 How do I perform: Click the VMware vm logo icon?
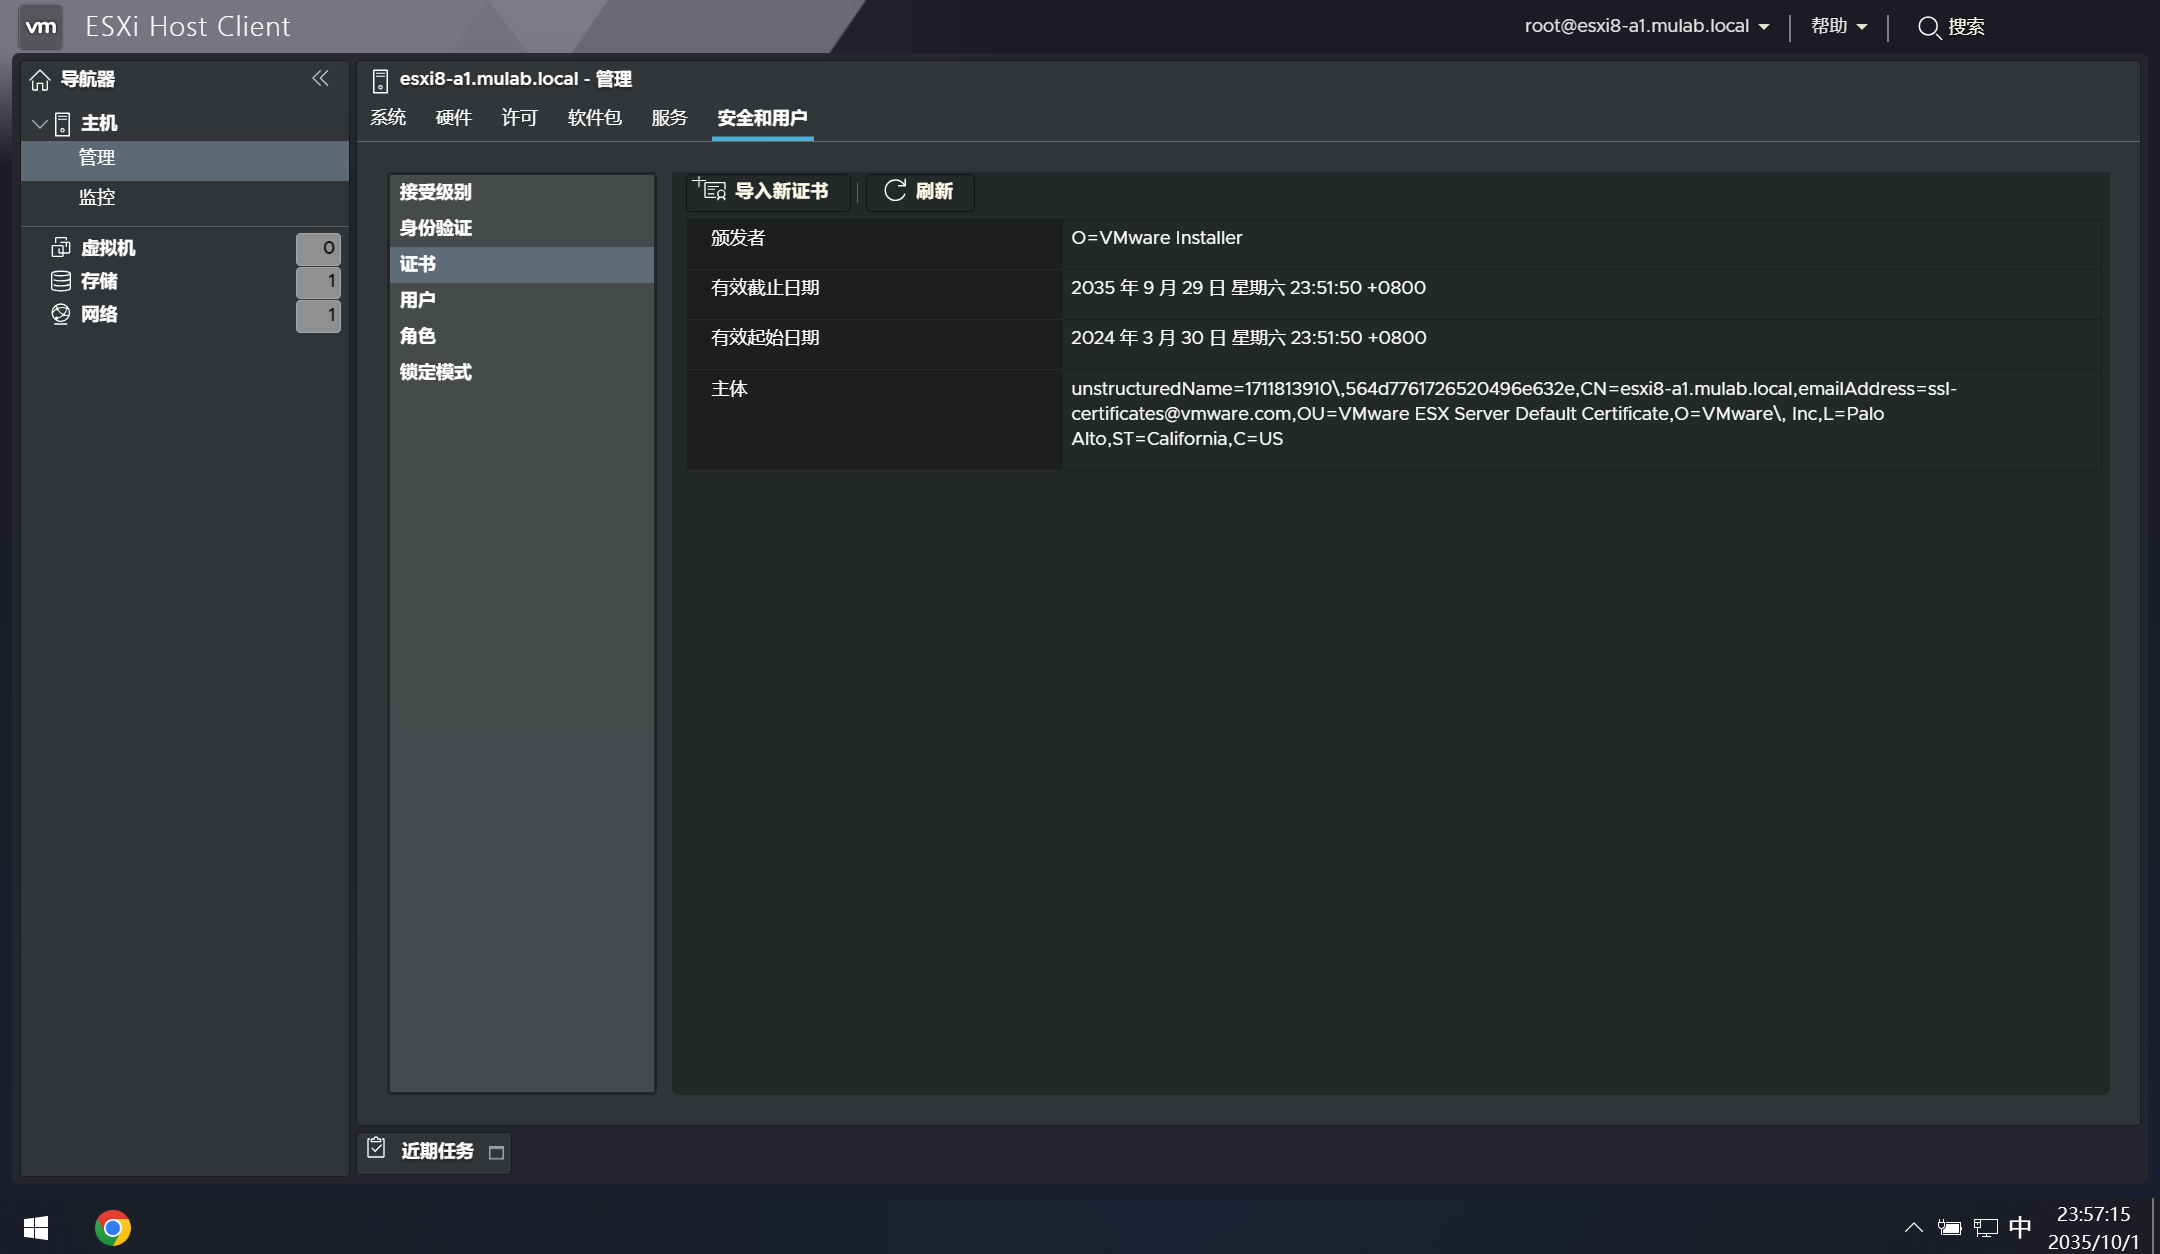tap(41, 26)
